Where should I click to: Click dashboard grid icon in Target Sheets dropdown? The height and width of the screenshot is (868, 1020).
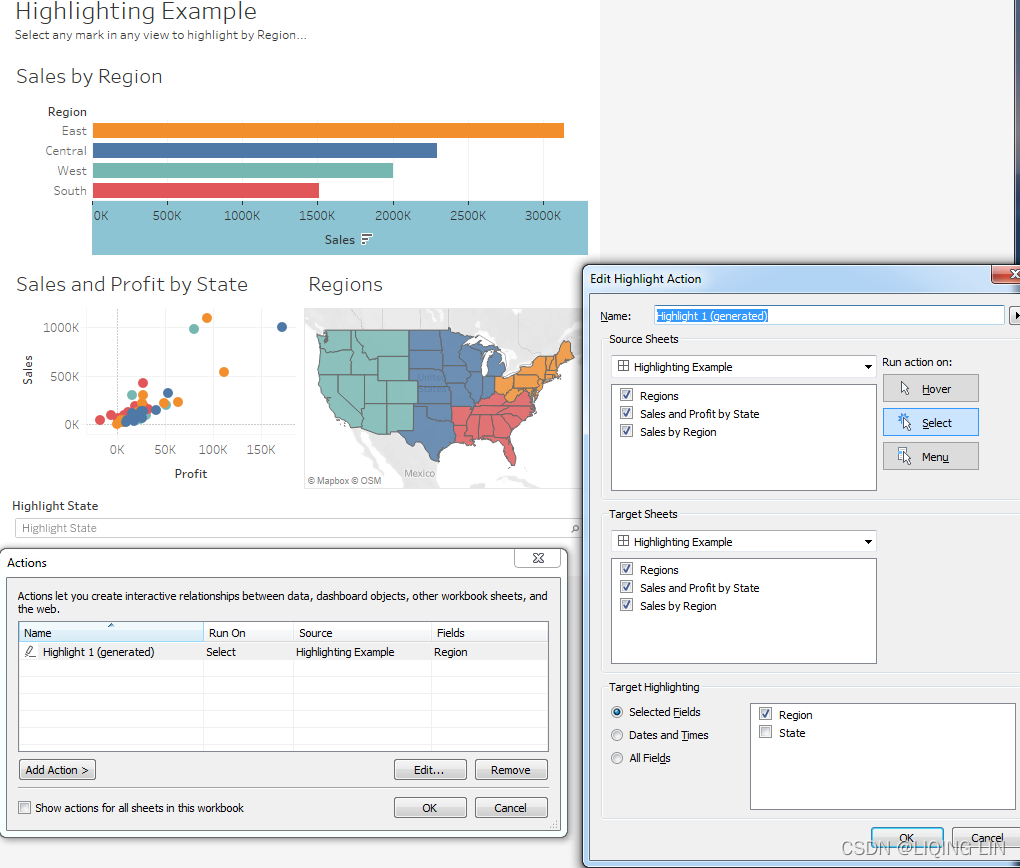tap(623, 541)
